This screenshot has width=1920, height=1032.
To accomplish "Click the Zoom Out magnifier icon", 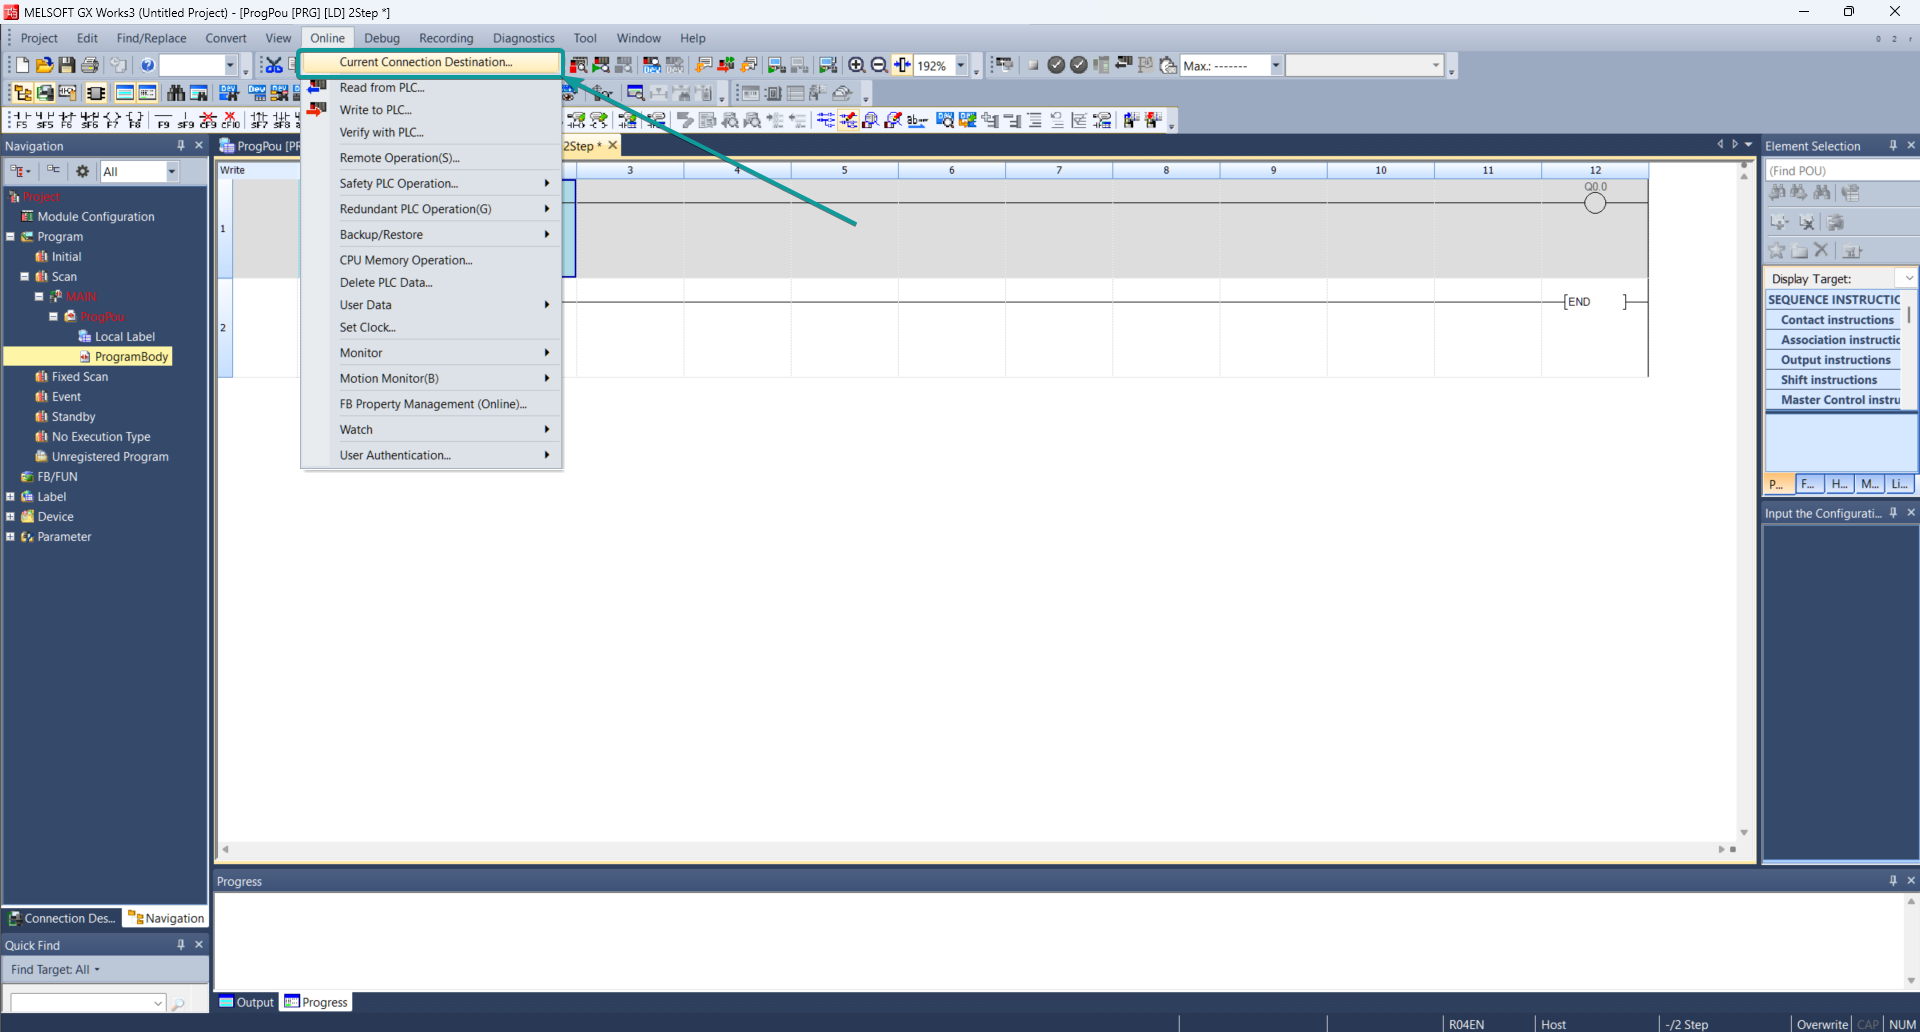I will pyautogui.click(x=879, y=65).
